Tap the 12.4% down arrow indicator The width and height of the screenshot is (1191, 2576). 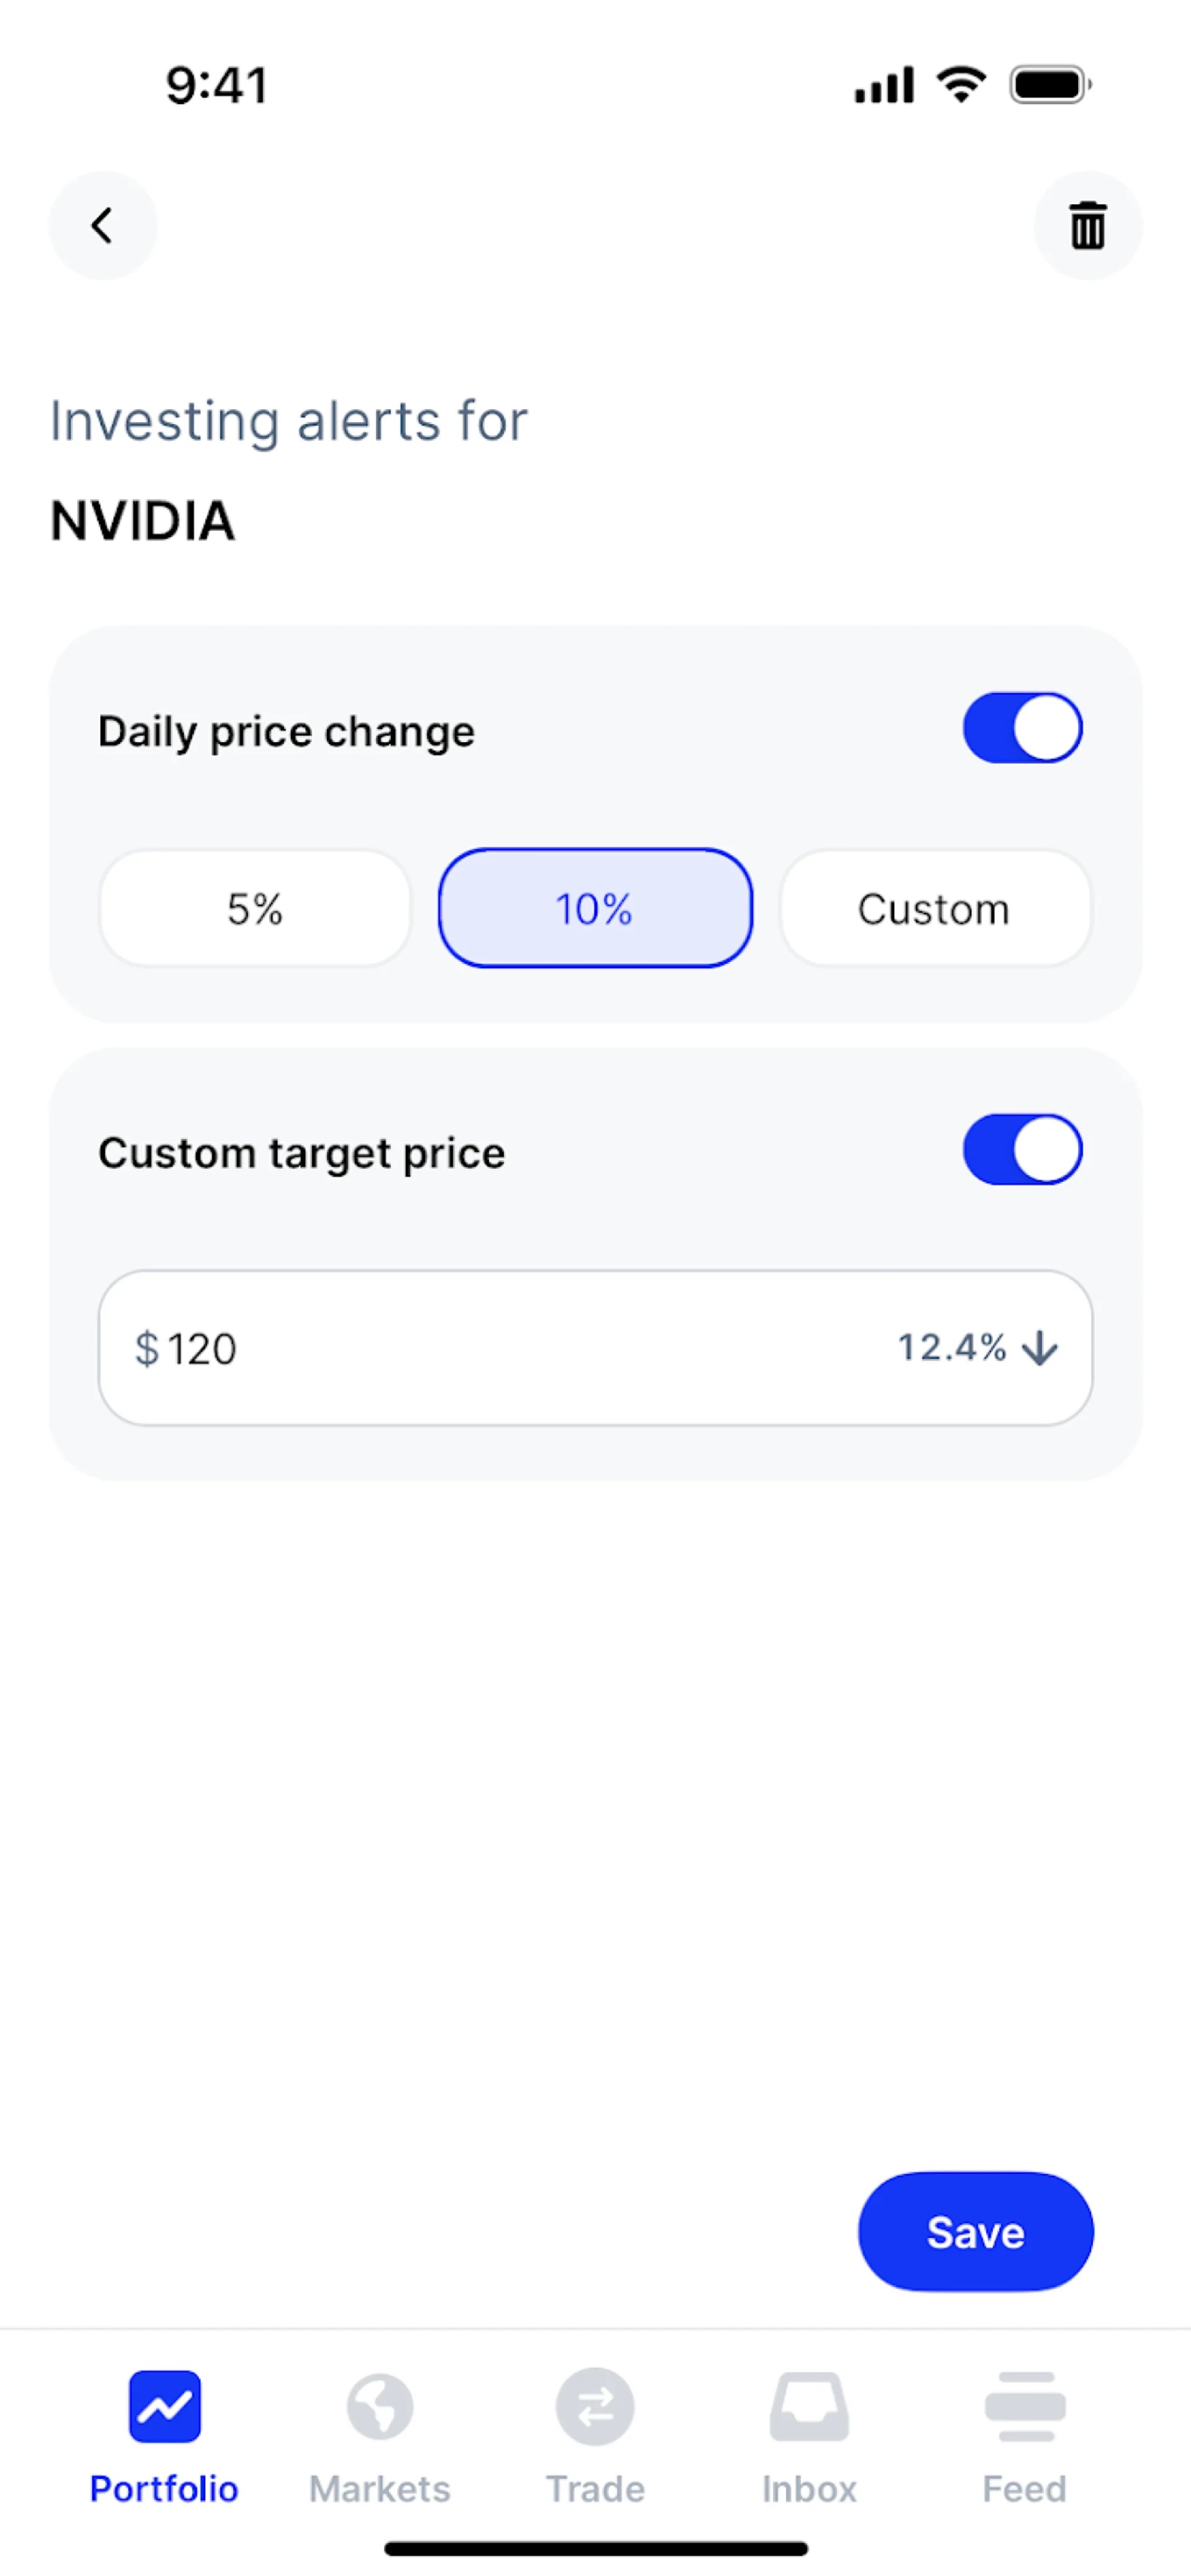point(1040,1348)
